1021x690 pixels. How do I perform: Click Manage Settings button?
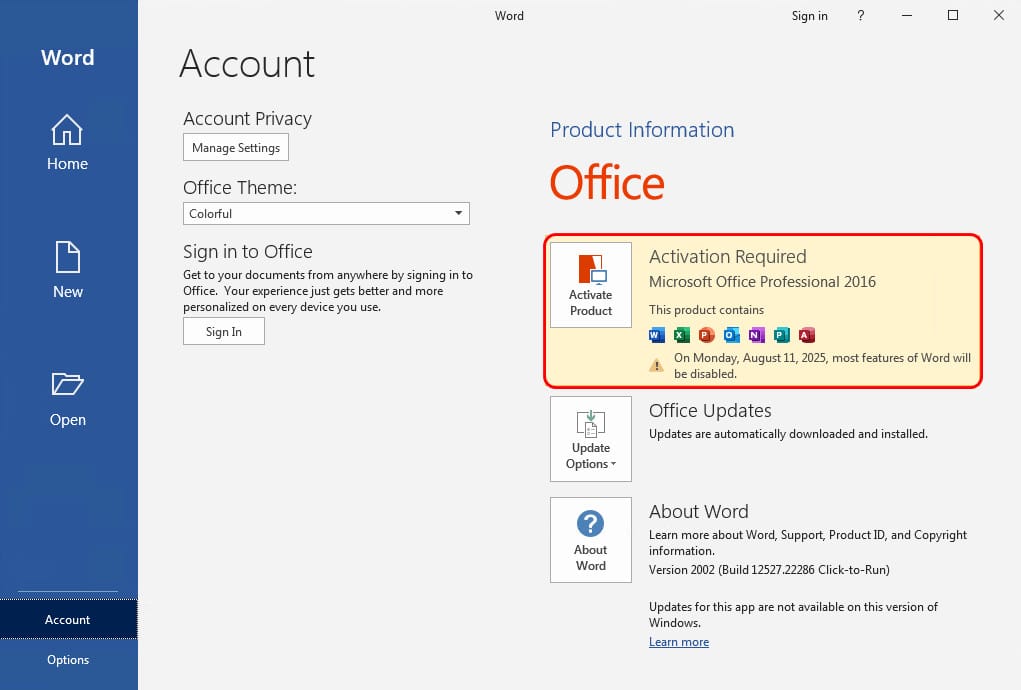[236, 148]
